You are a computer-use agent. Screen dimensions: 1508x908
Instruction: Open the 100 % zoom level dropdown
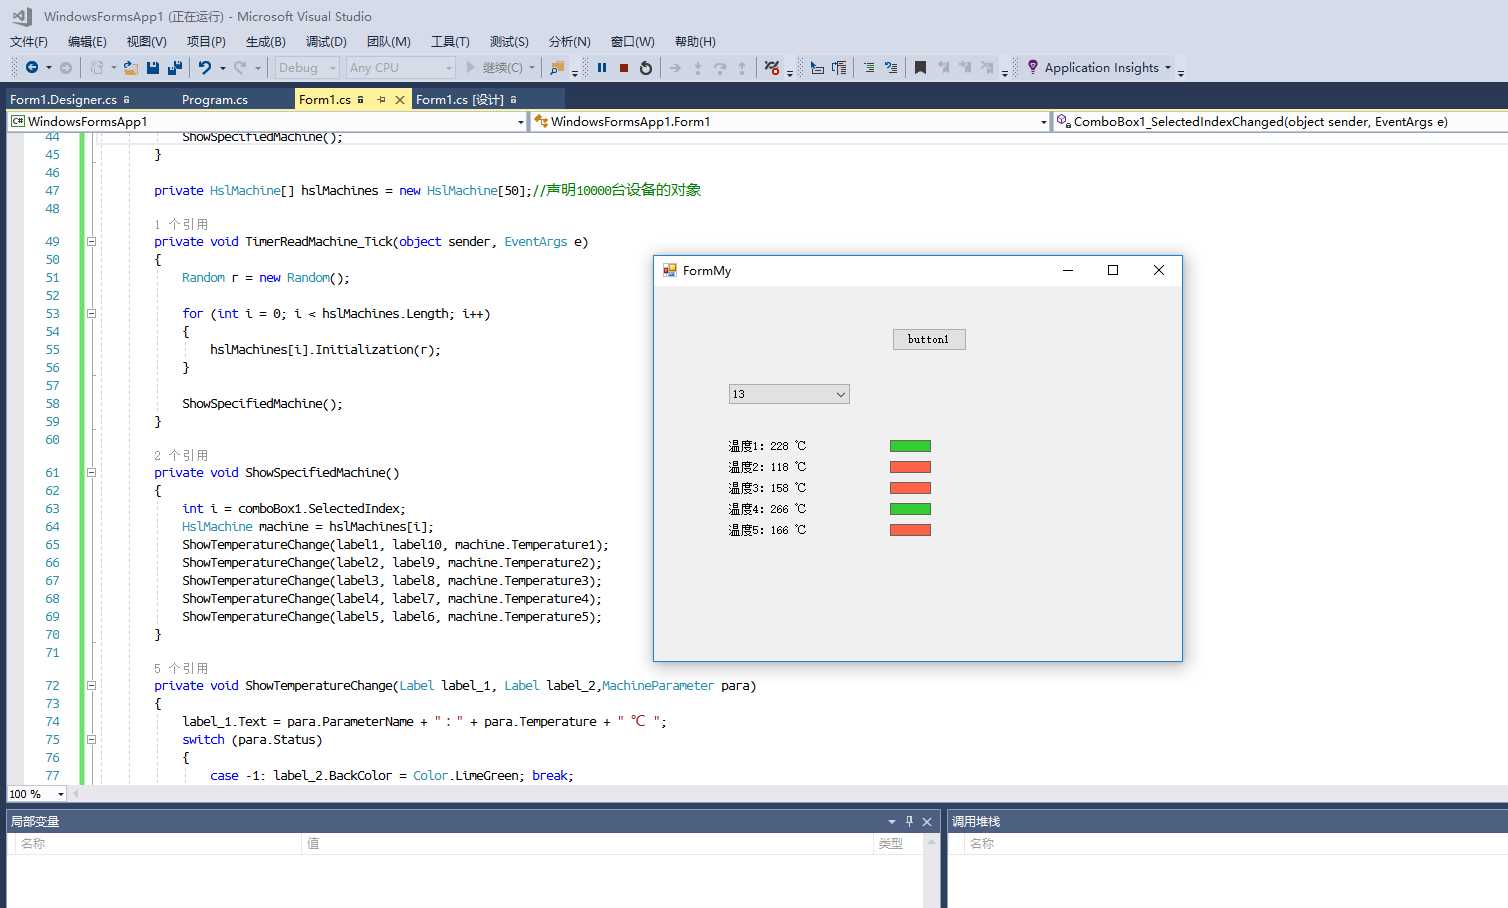pyautogui.click(x=61, y=794)
